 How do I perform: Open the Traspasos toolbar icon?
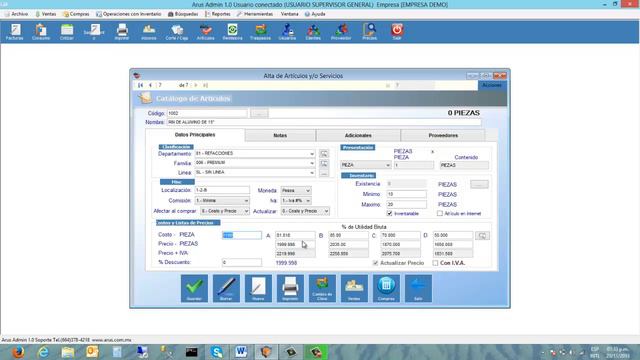coord(260,32)
